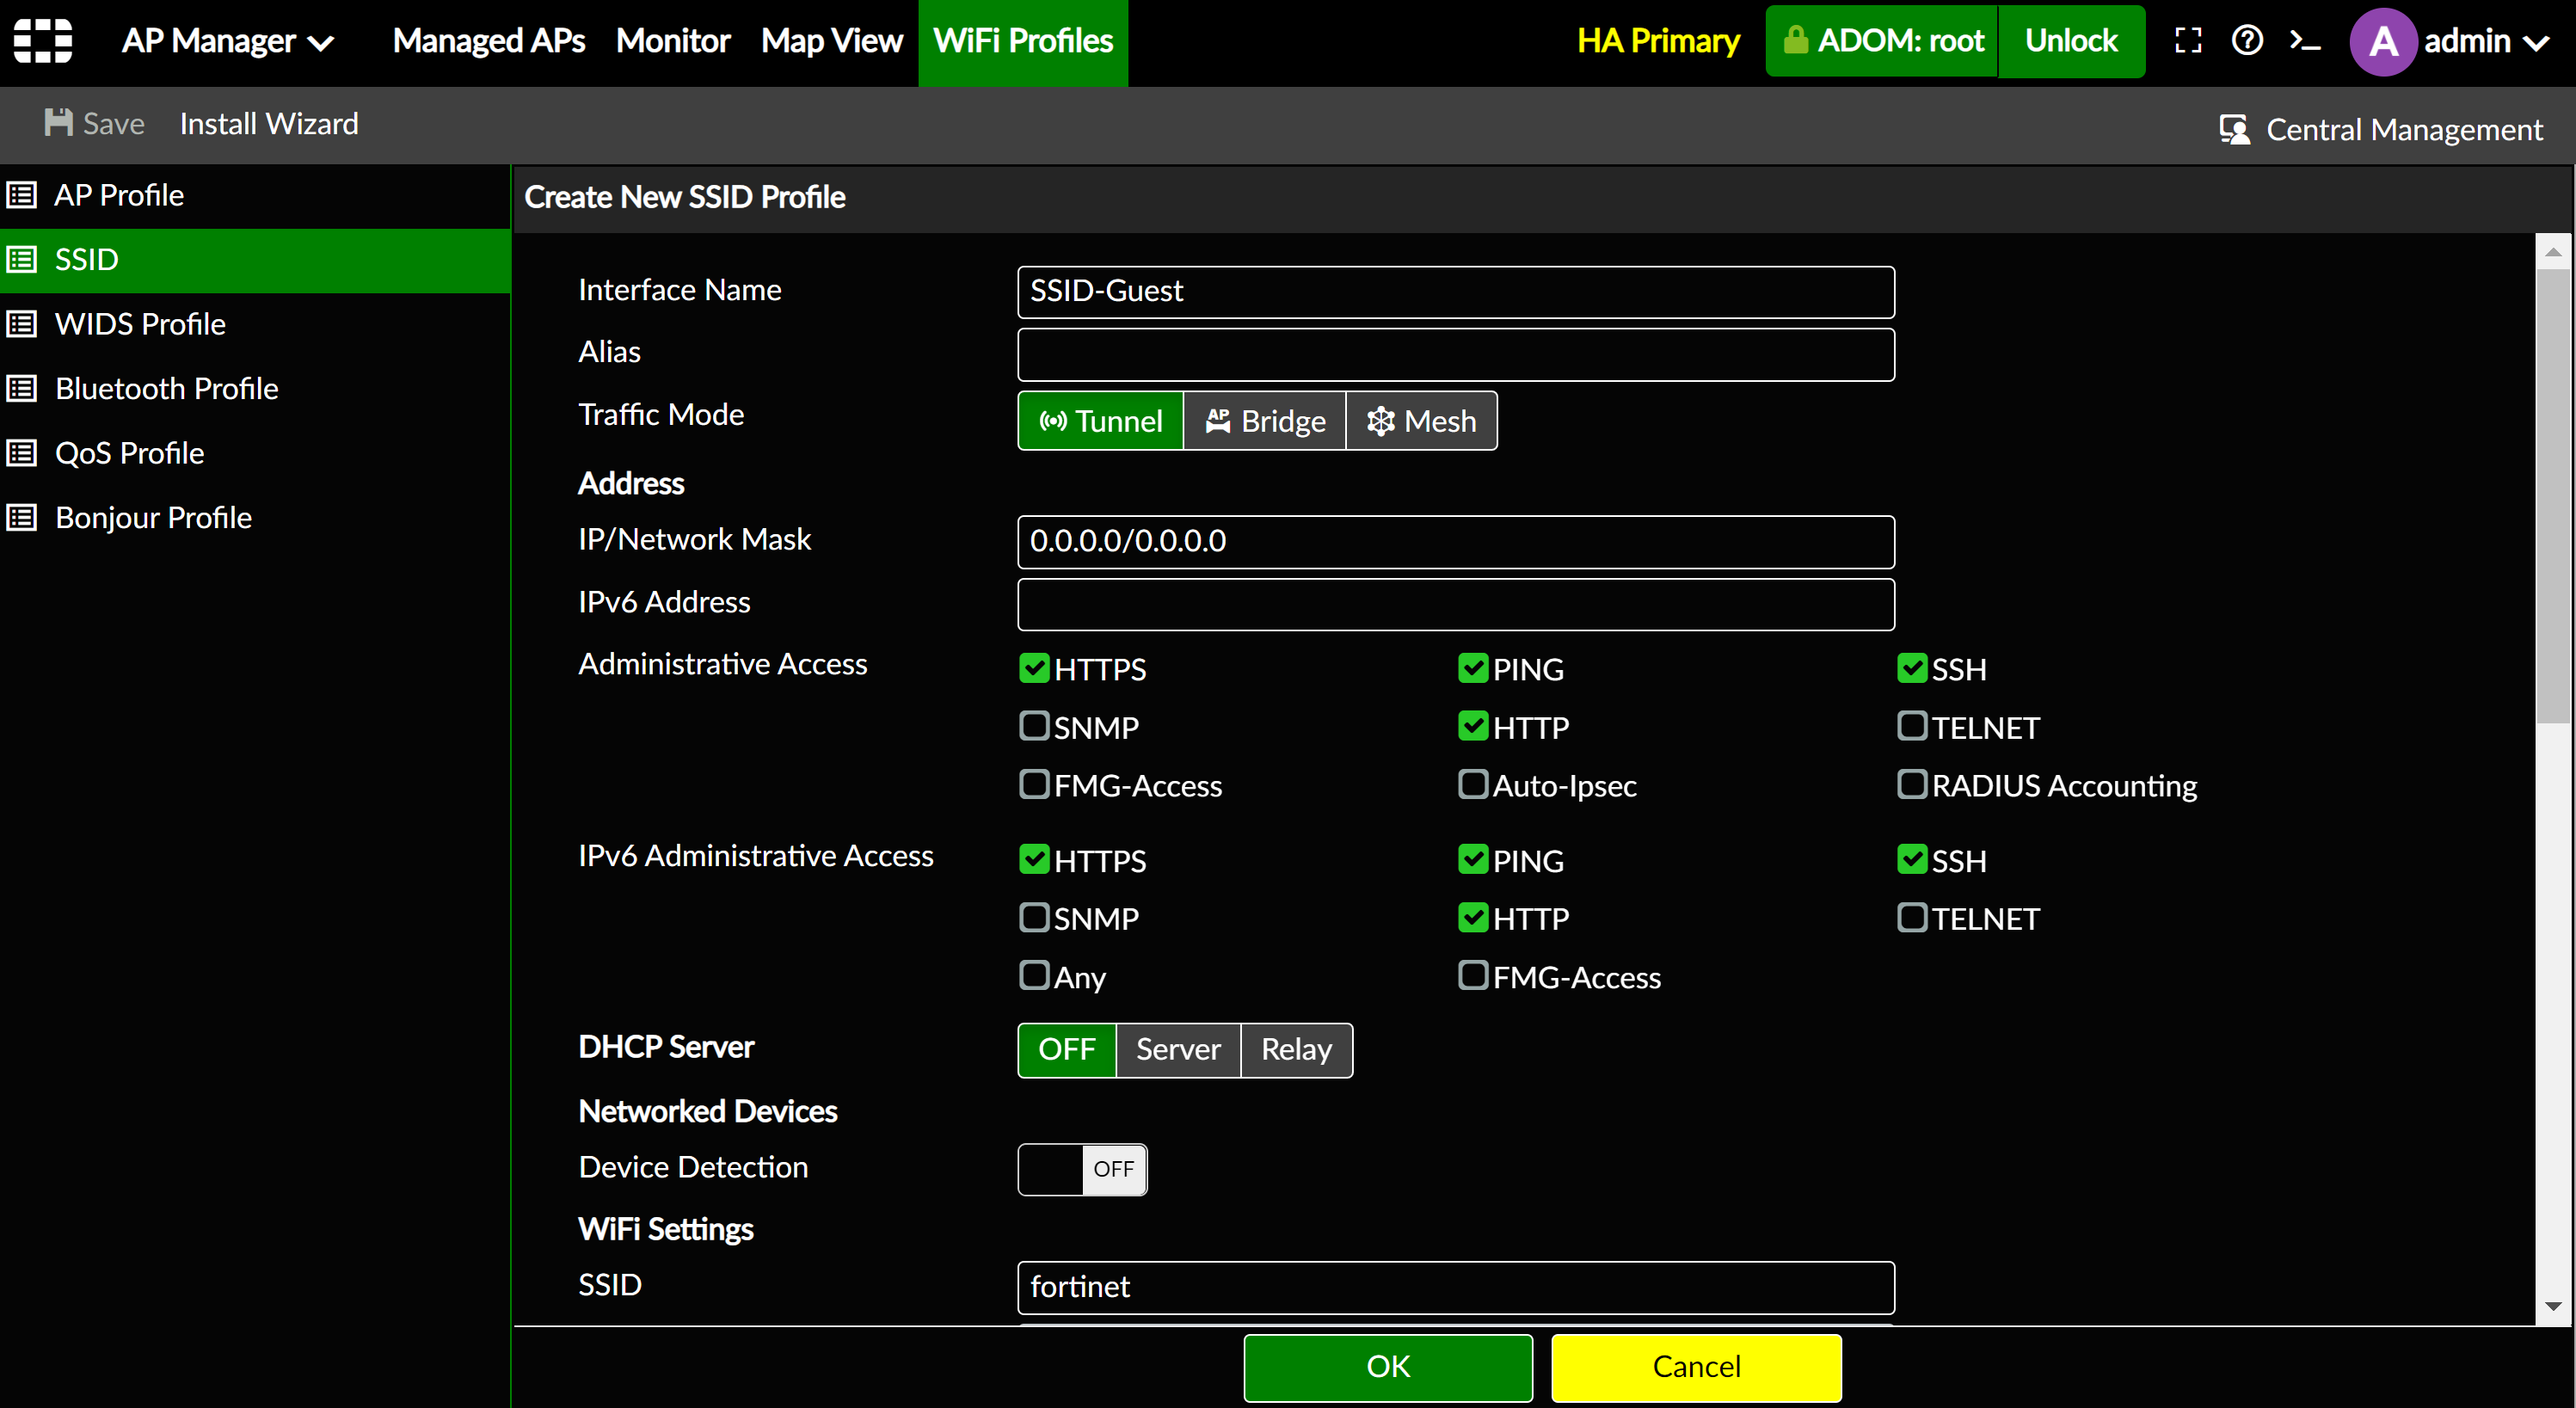
Task: Toggle full screen mode icon
Action: coord(2188,41)
